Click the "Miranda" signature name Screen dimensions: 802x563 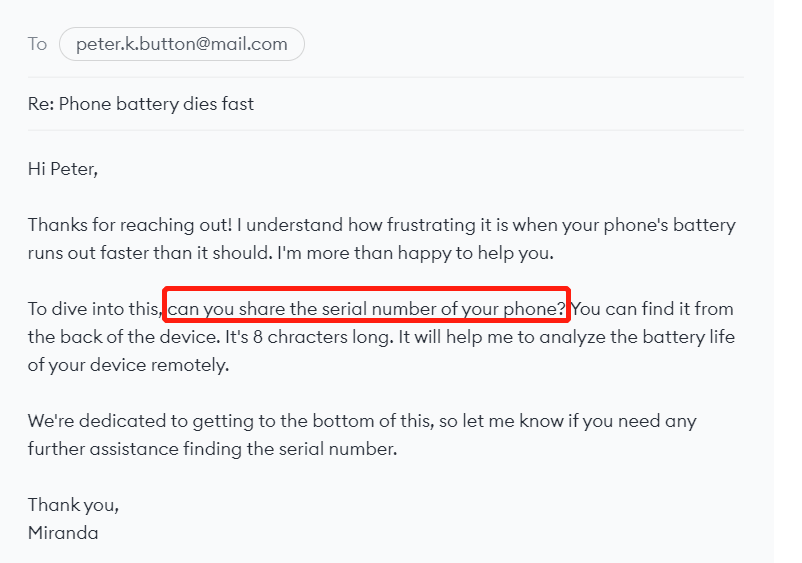[63, 533]
